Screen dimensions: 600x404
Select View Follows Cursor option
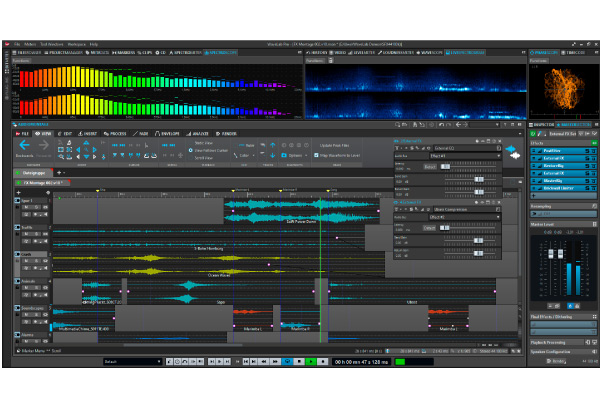click(x=209, y=150)
